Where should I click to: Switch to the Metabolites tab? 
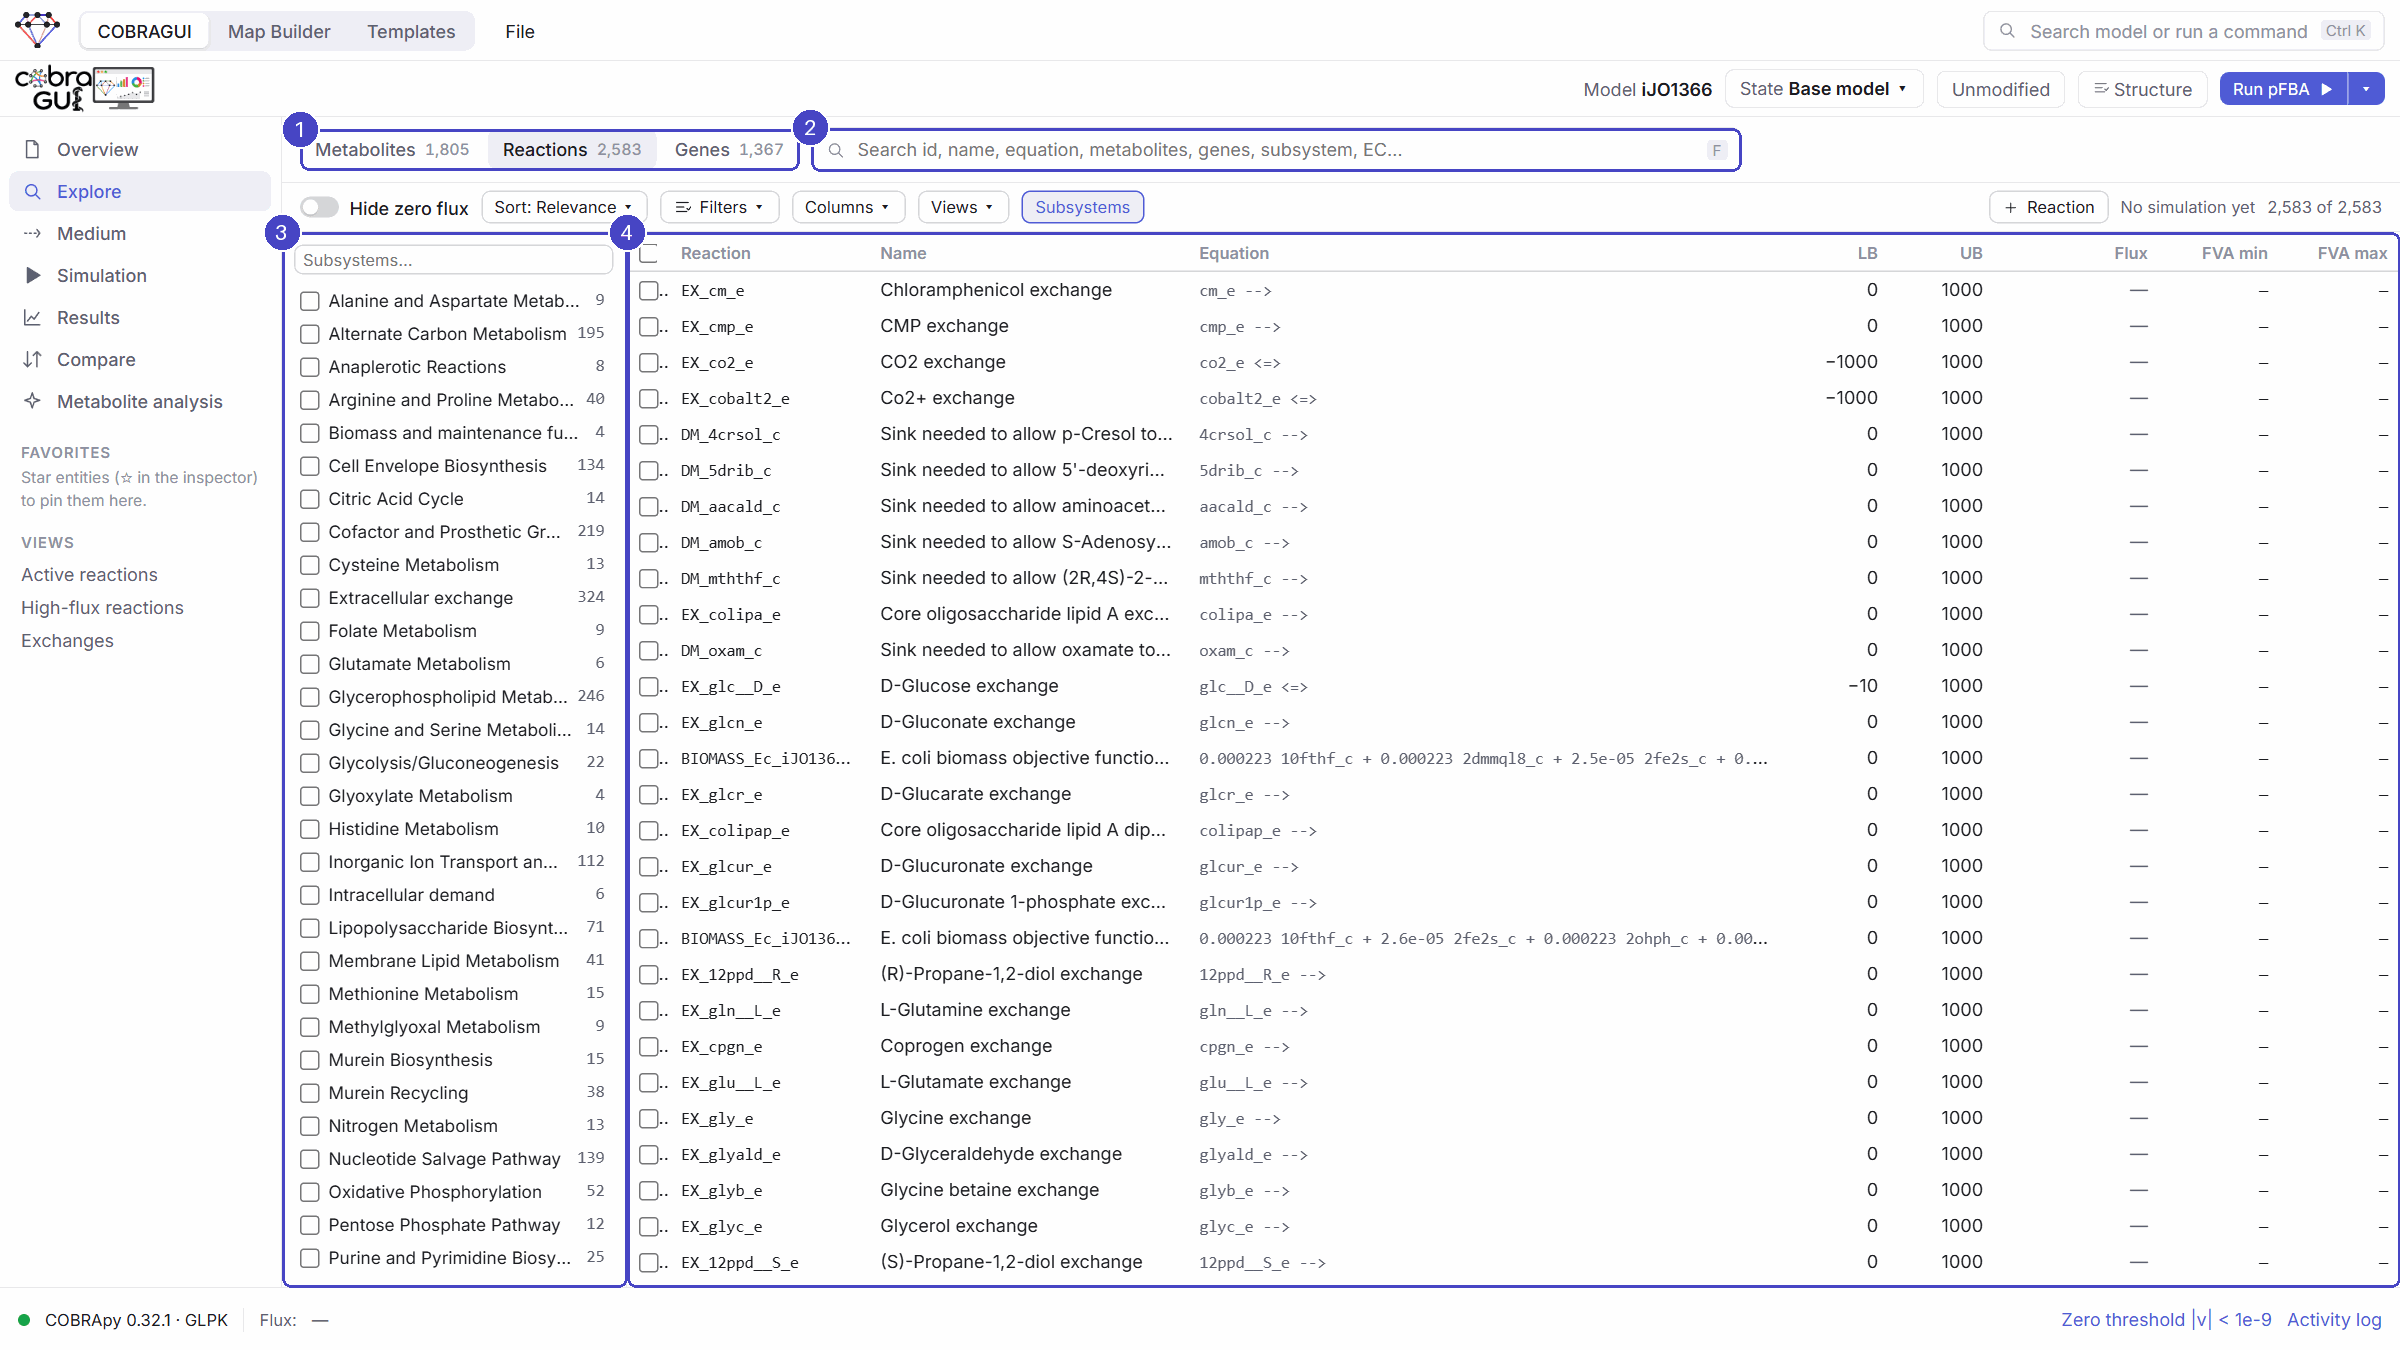click(x=392, y=149)
